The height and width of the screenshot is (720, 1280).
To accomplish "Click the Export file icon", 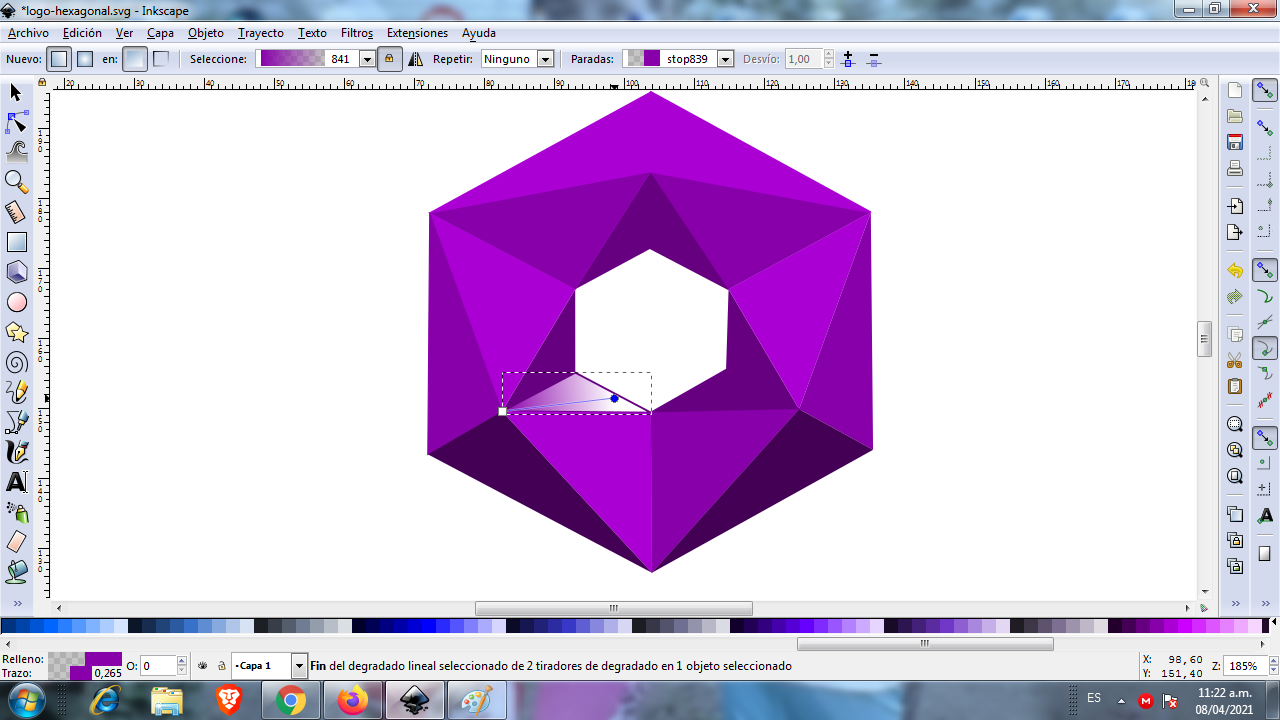I will pos(1235,232).
